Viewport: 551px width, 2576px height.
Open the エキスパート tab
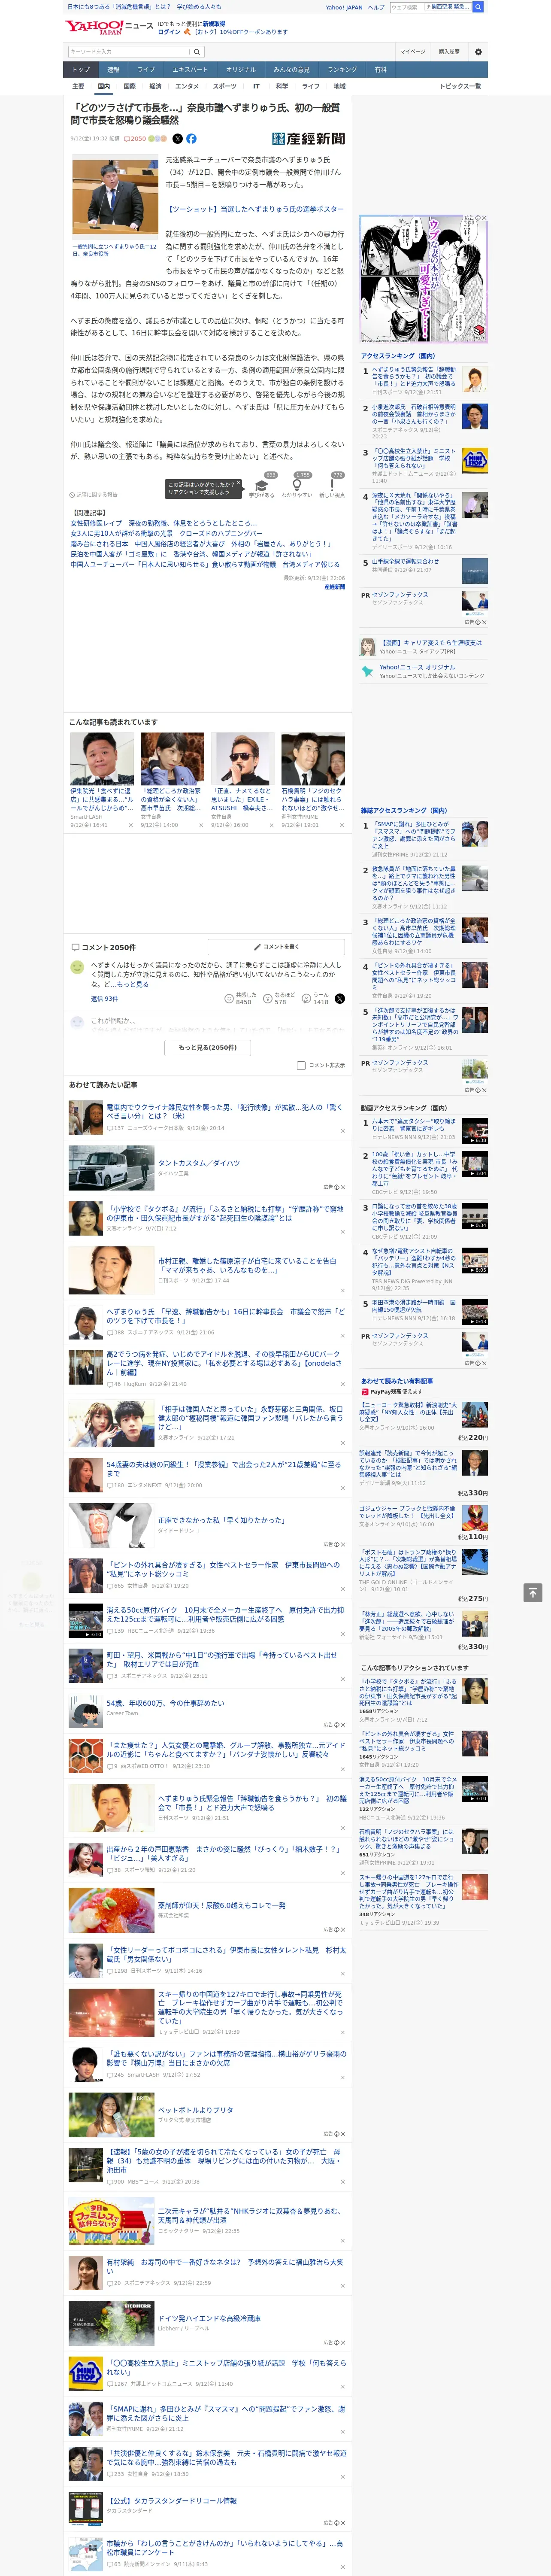190,69
